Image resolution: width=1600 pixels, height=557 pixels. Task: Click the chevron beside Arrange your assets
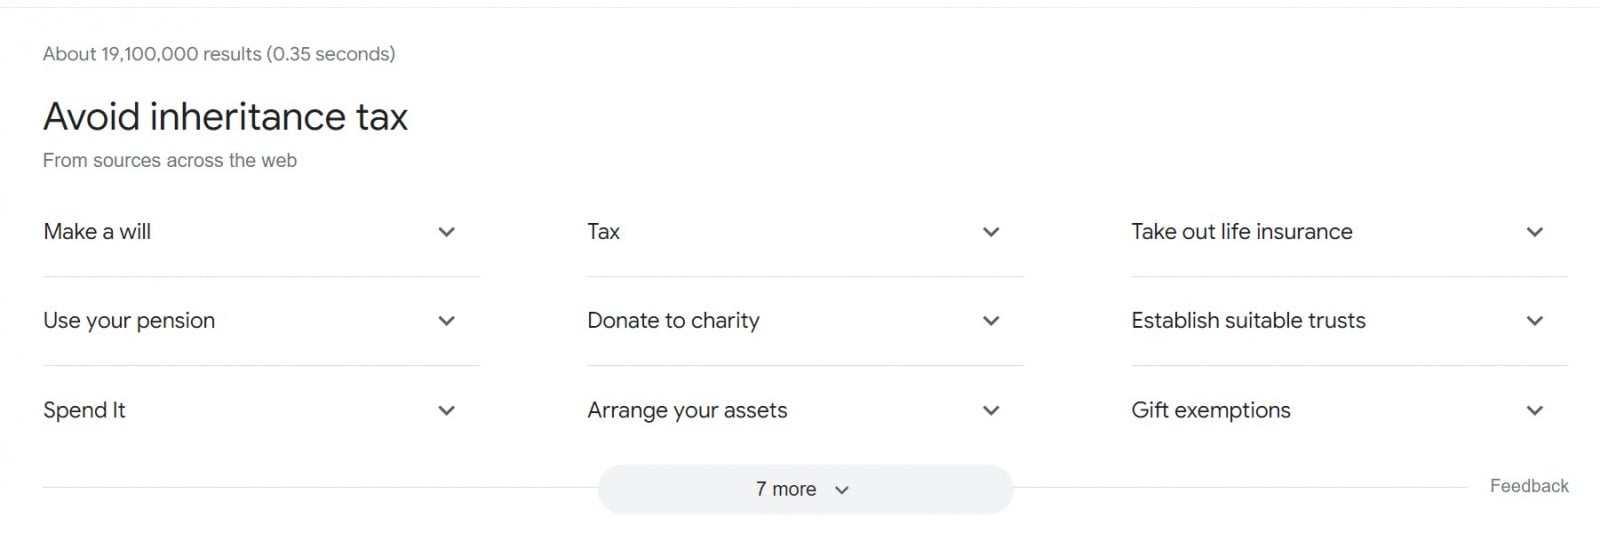(991, 410)
